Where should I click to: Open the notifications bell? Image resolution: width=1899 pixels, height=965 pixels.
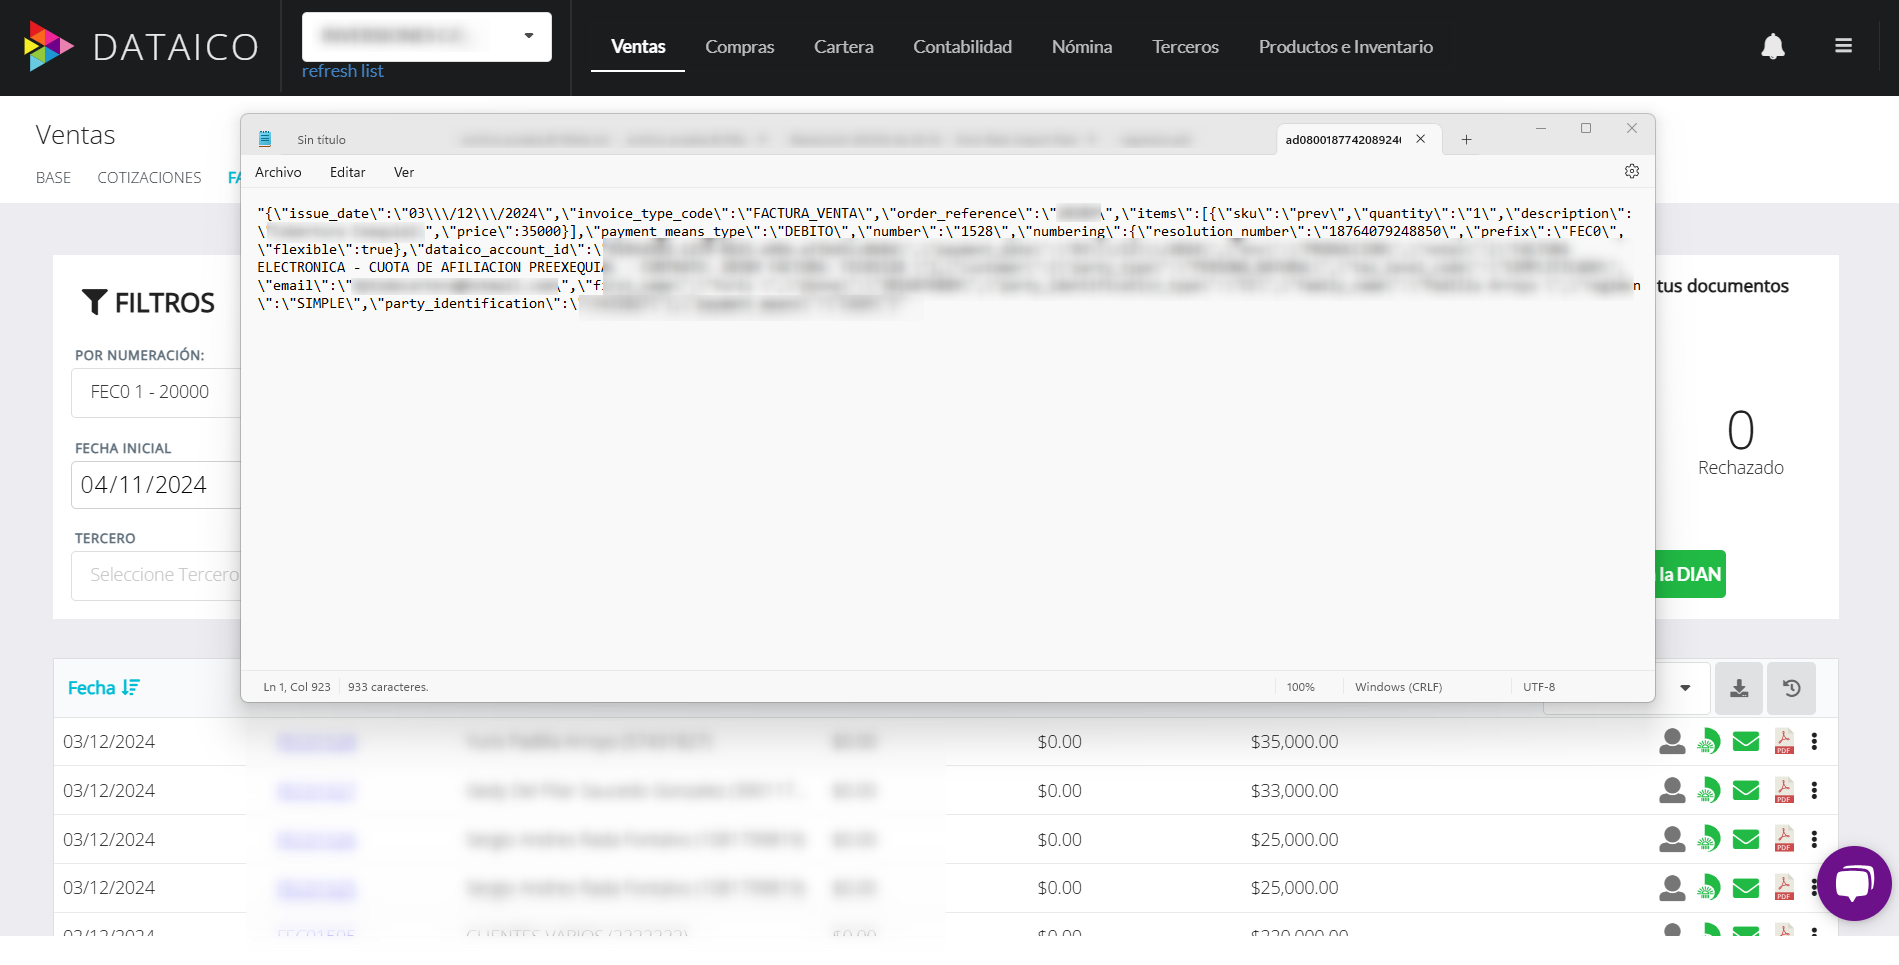[x=1772, y=47]
